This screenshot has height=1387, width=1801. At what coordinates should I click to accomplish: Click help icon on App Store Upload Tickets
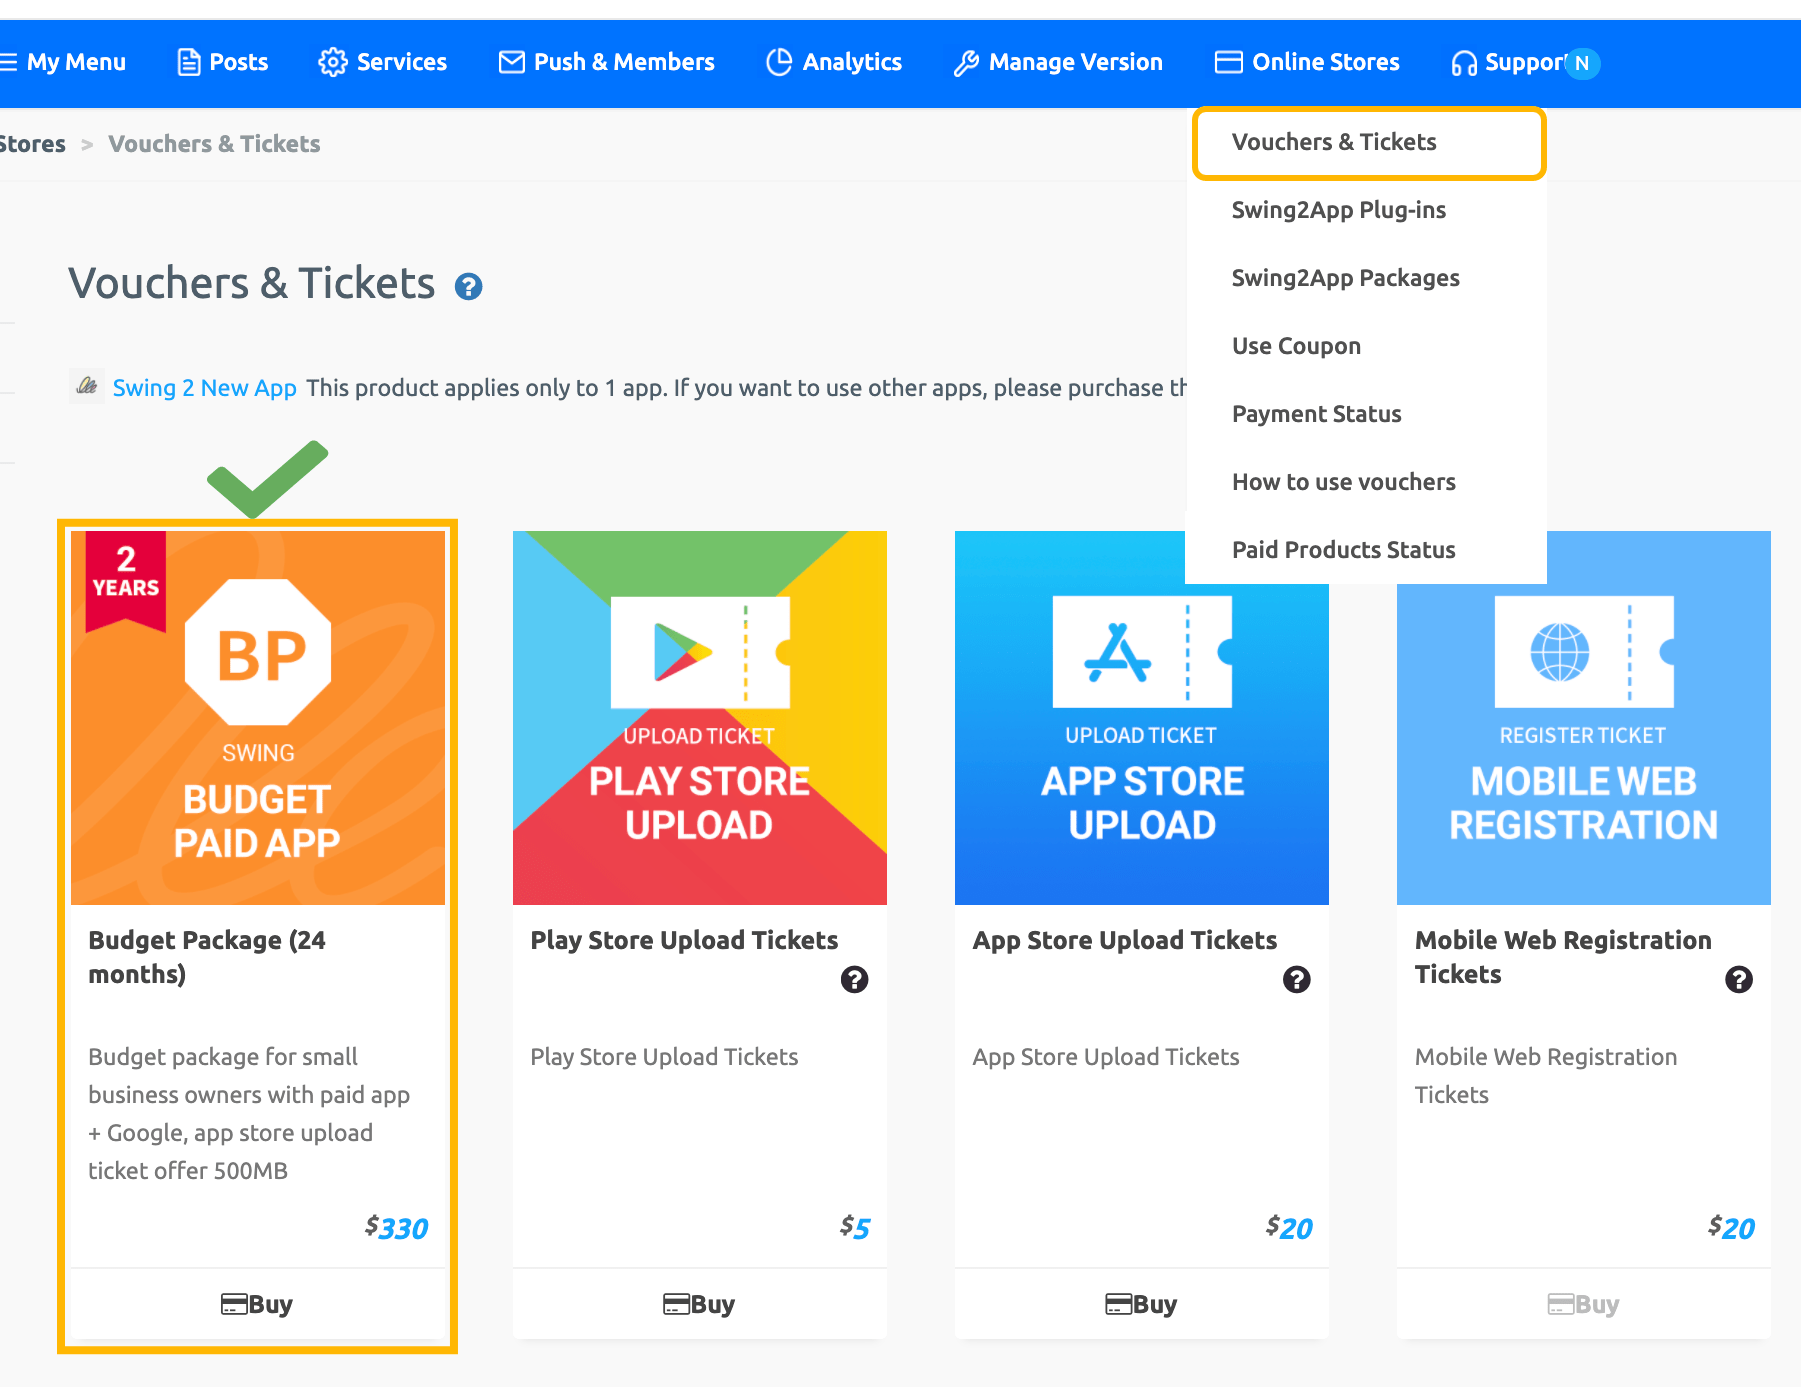(x=1296, y=979)
